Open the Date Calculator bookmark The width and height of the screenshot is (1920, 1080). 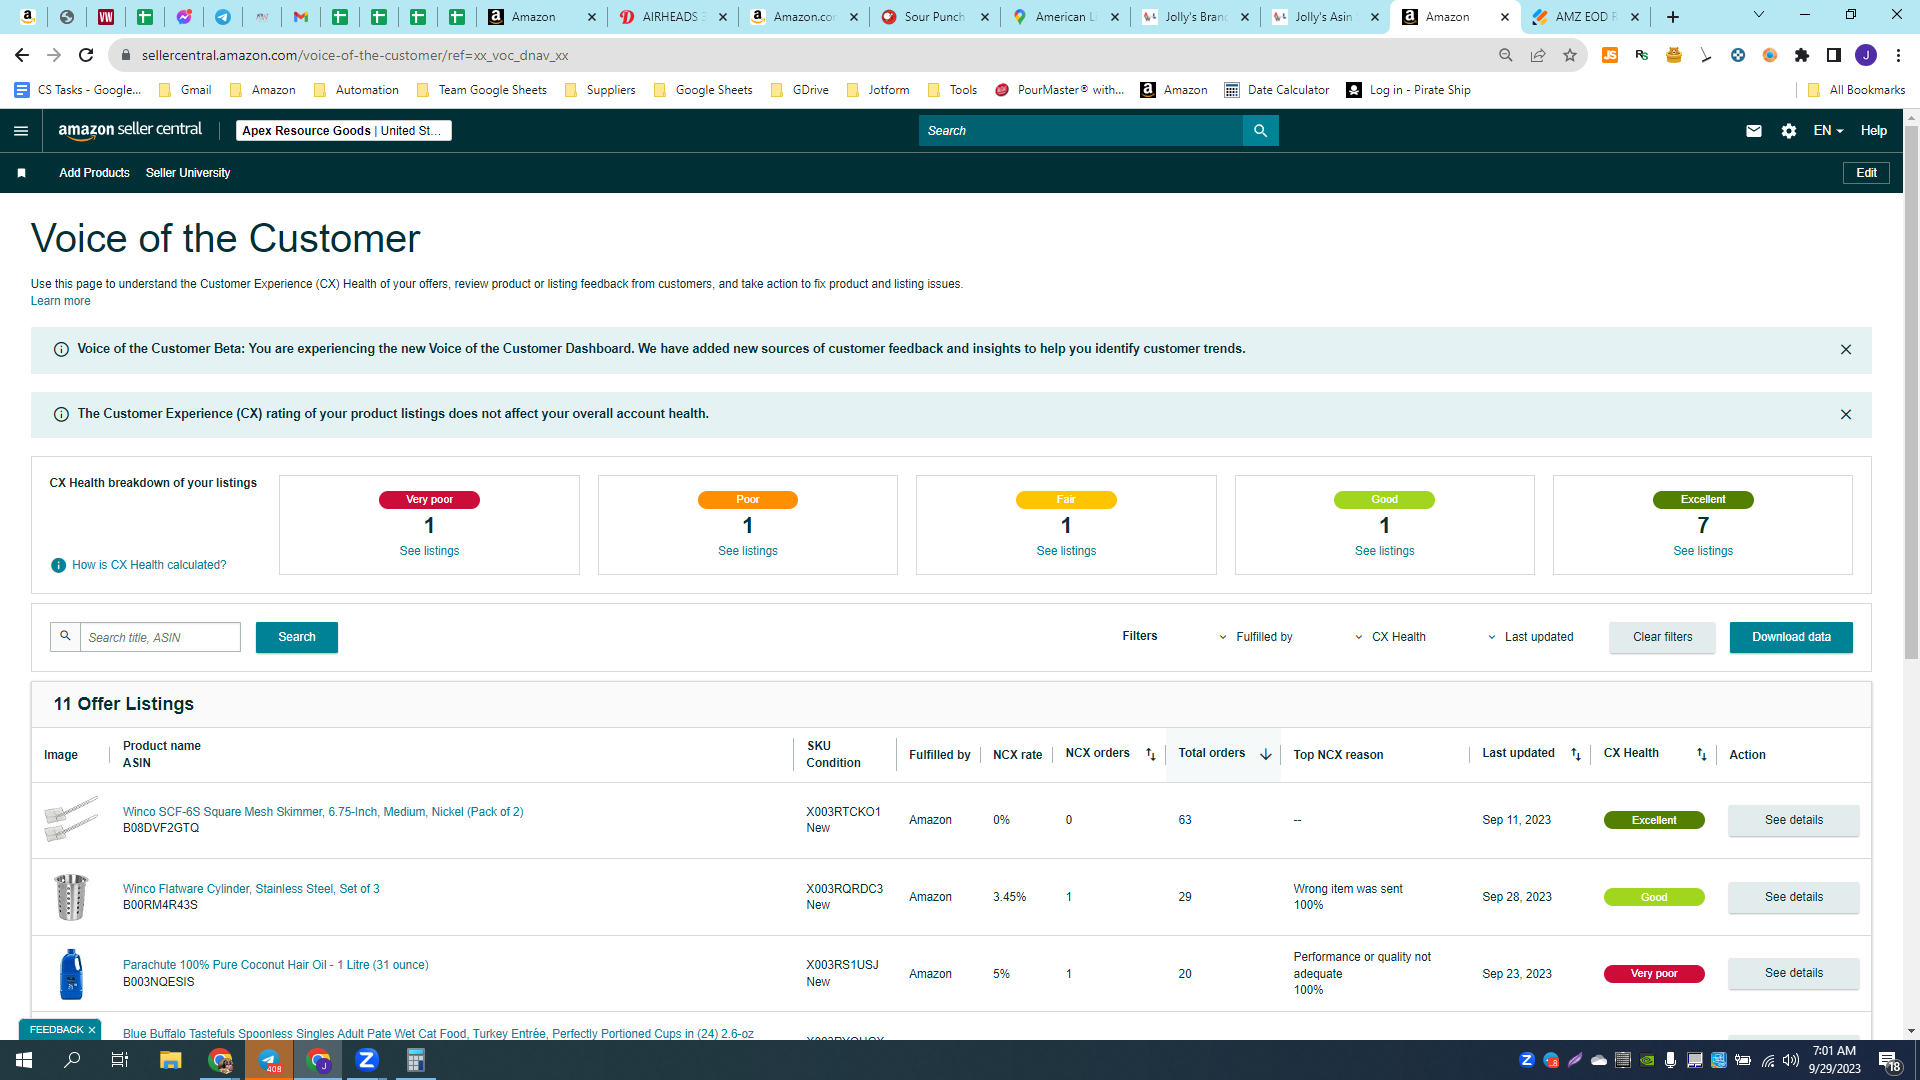(1277, 90)
